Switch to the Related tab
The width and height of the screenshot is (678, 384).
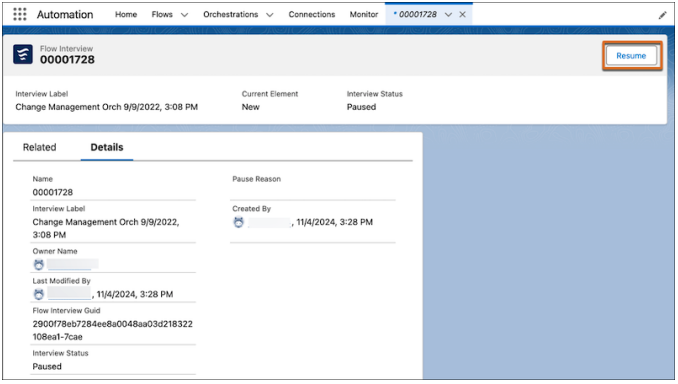click(x=39, y=147)
